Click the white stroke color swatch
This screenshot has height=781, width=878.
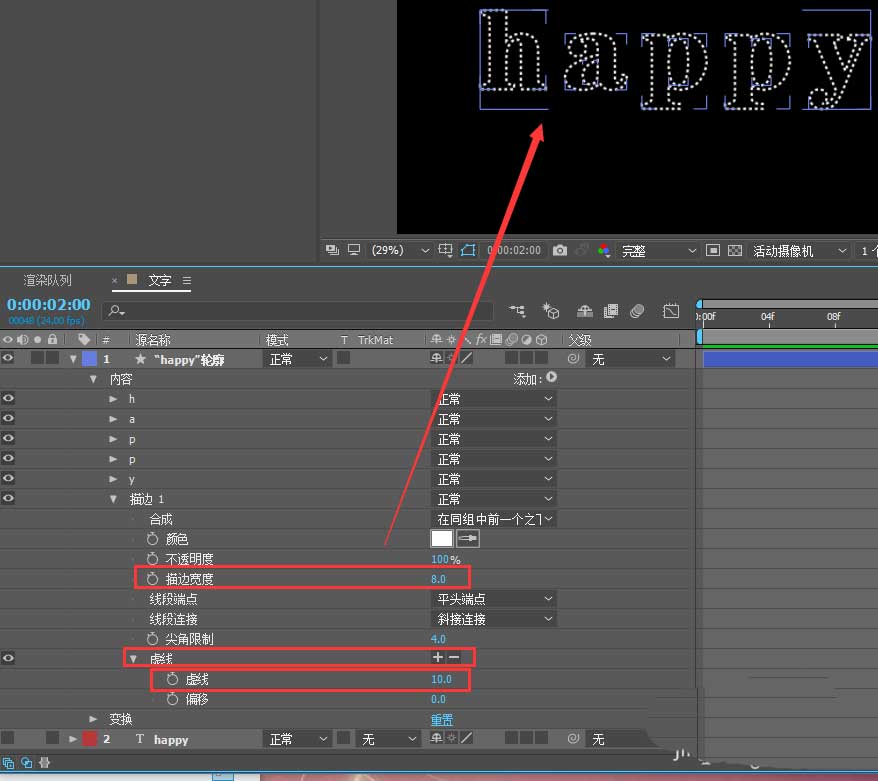[x=441, y=539]
